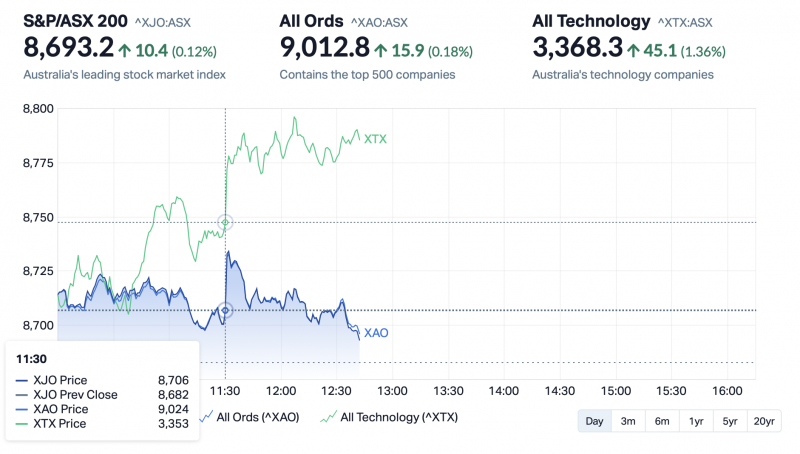Select the 20yr time range
This screenshot has width=800, height=454.
764,421
